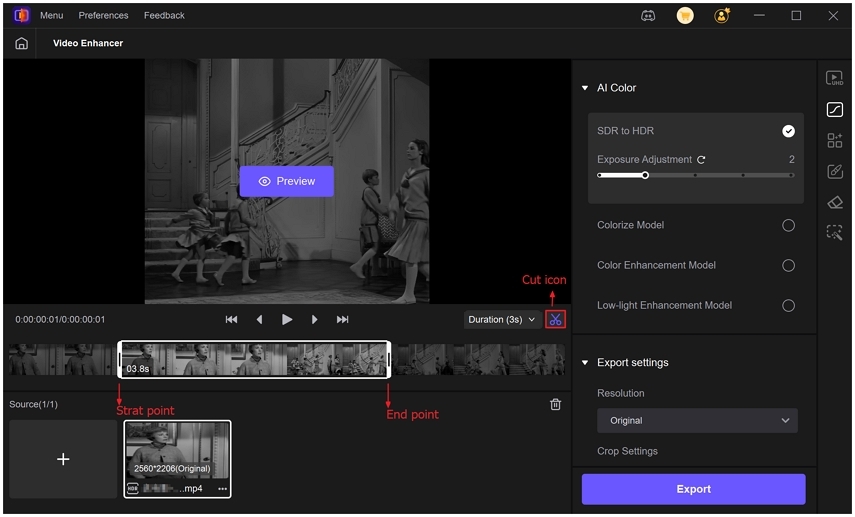Open the edit pencil sidebar icon
Image resolution: width=855 pixels, height=517 pixels.
[x=834, y=172]
